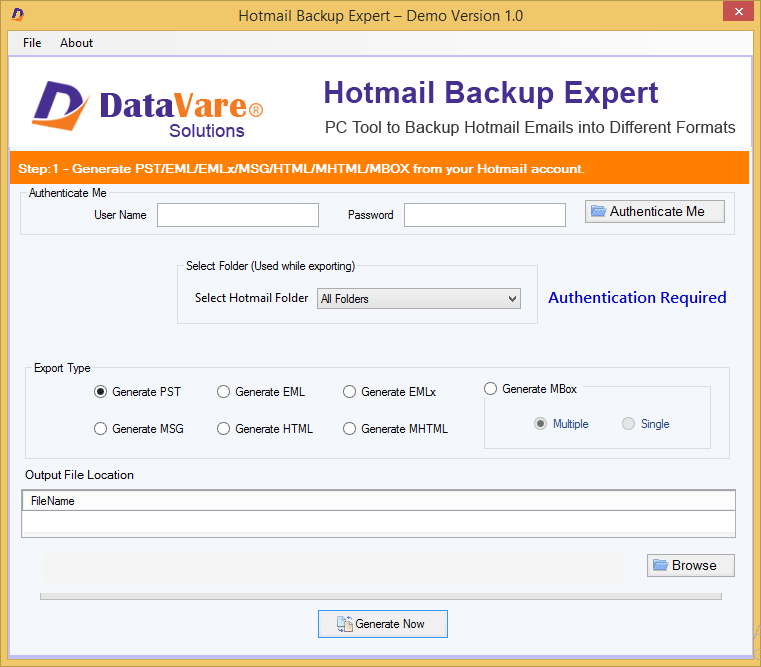Select the Generate EMLx option
This screenshot has height=667, width=761.
(x=349, y=392)
